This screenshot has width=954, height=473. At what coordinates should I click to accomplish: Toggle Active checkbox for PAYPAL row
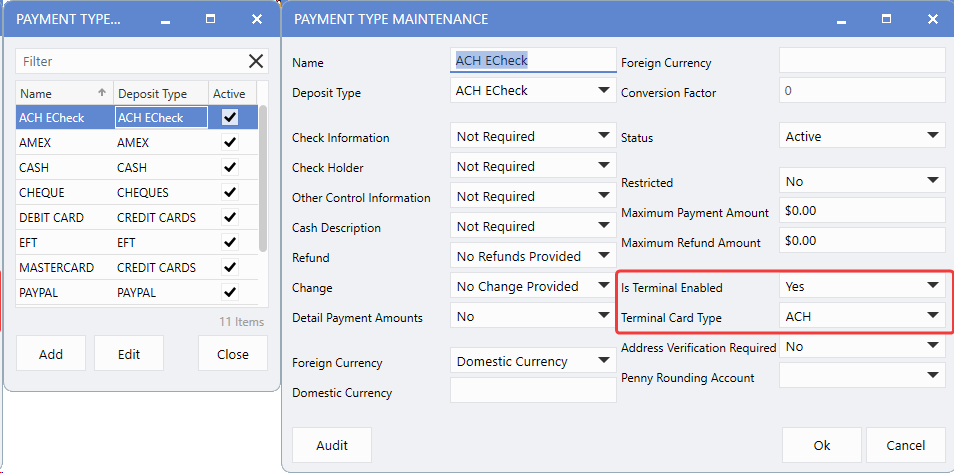(230, 292)
